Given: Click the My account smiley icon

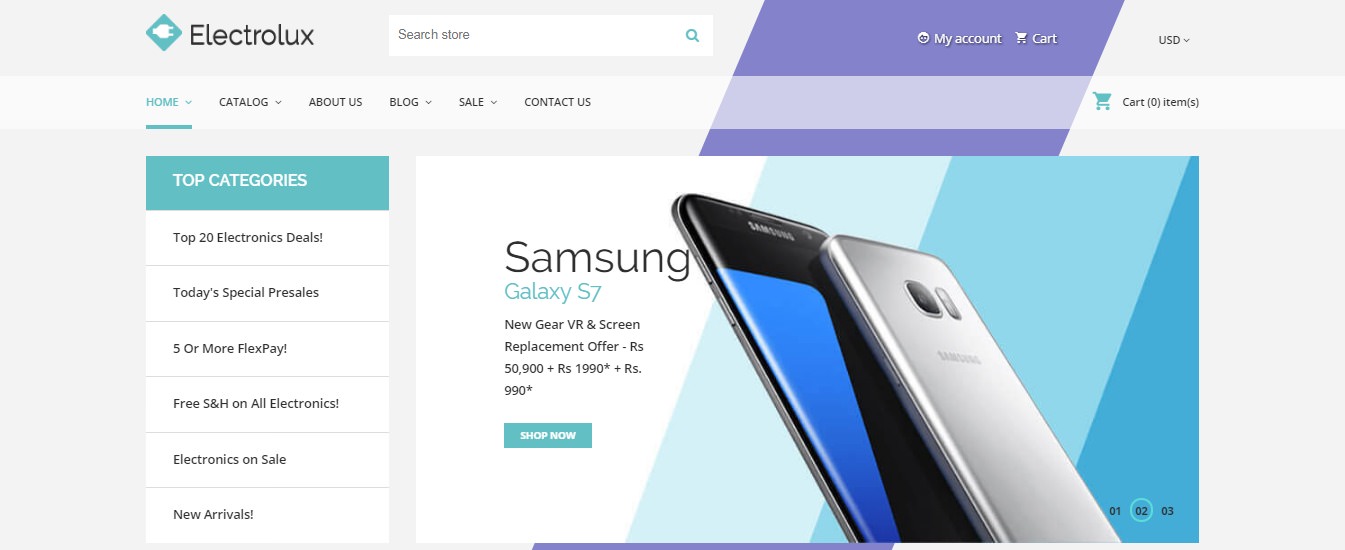Looking at the screenshot, I should point(923,38).
